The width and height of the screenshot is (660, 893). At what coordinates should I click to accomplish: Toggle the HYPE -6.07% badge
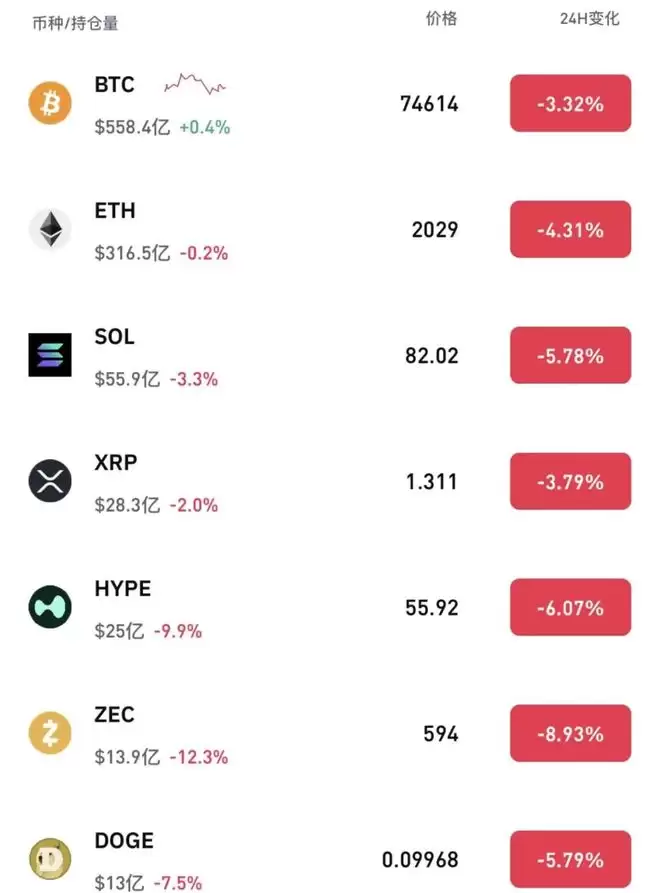click(x=571, y=607)
